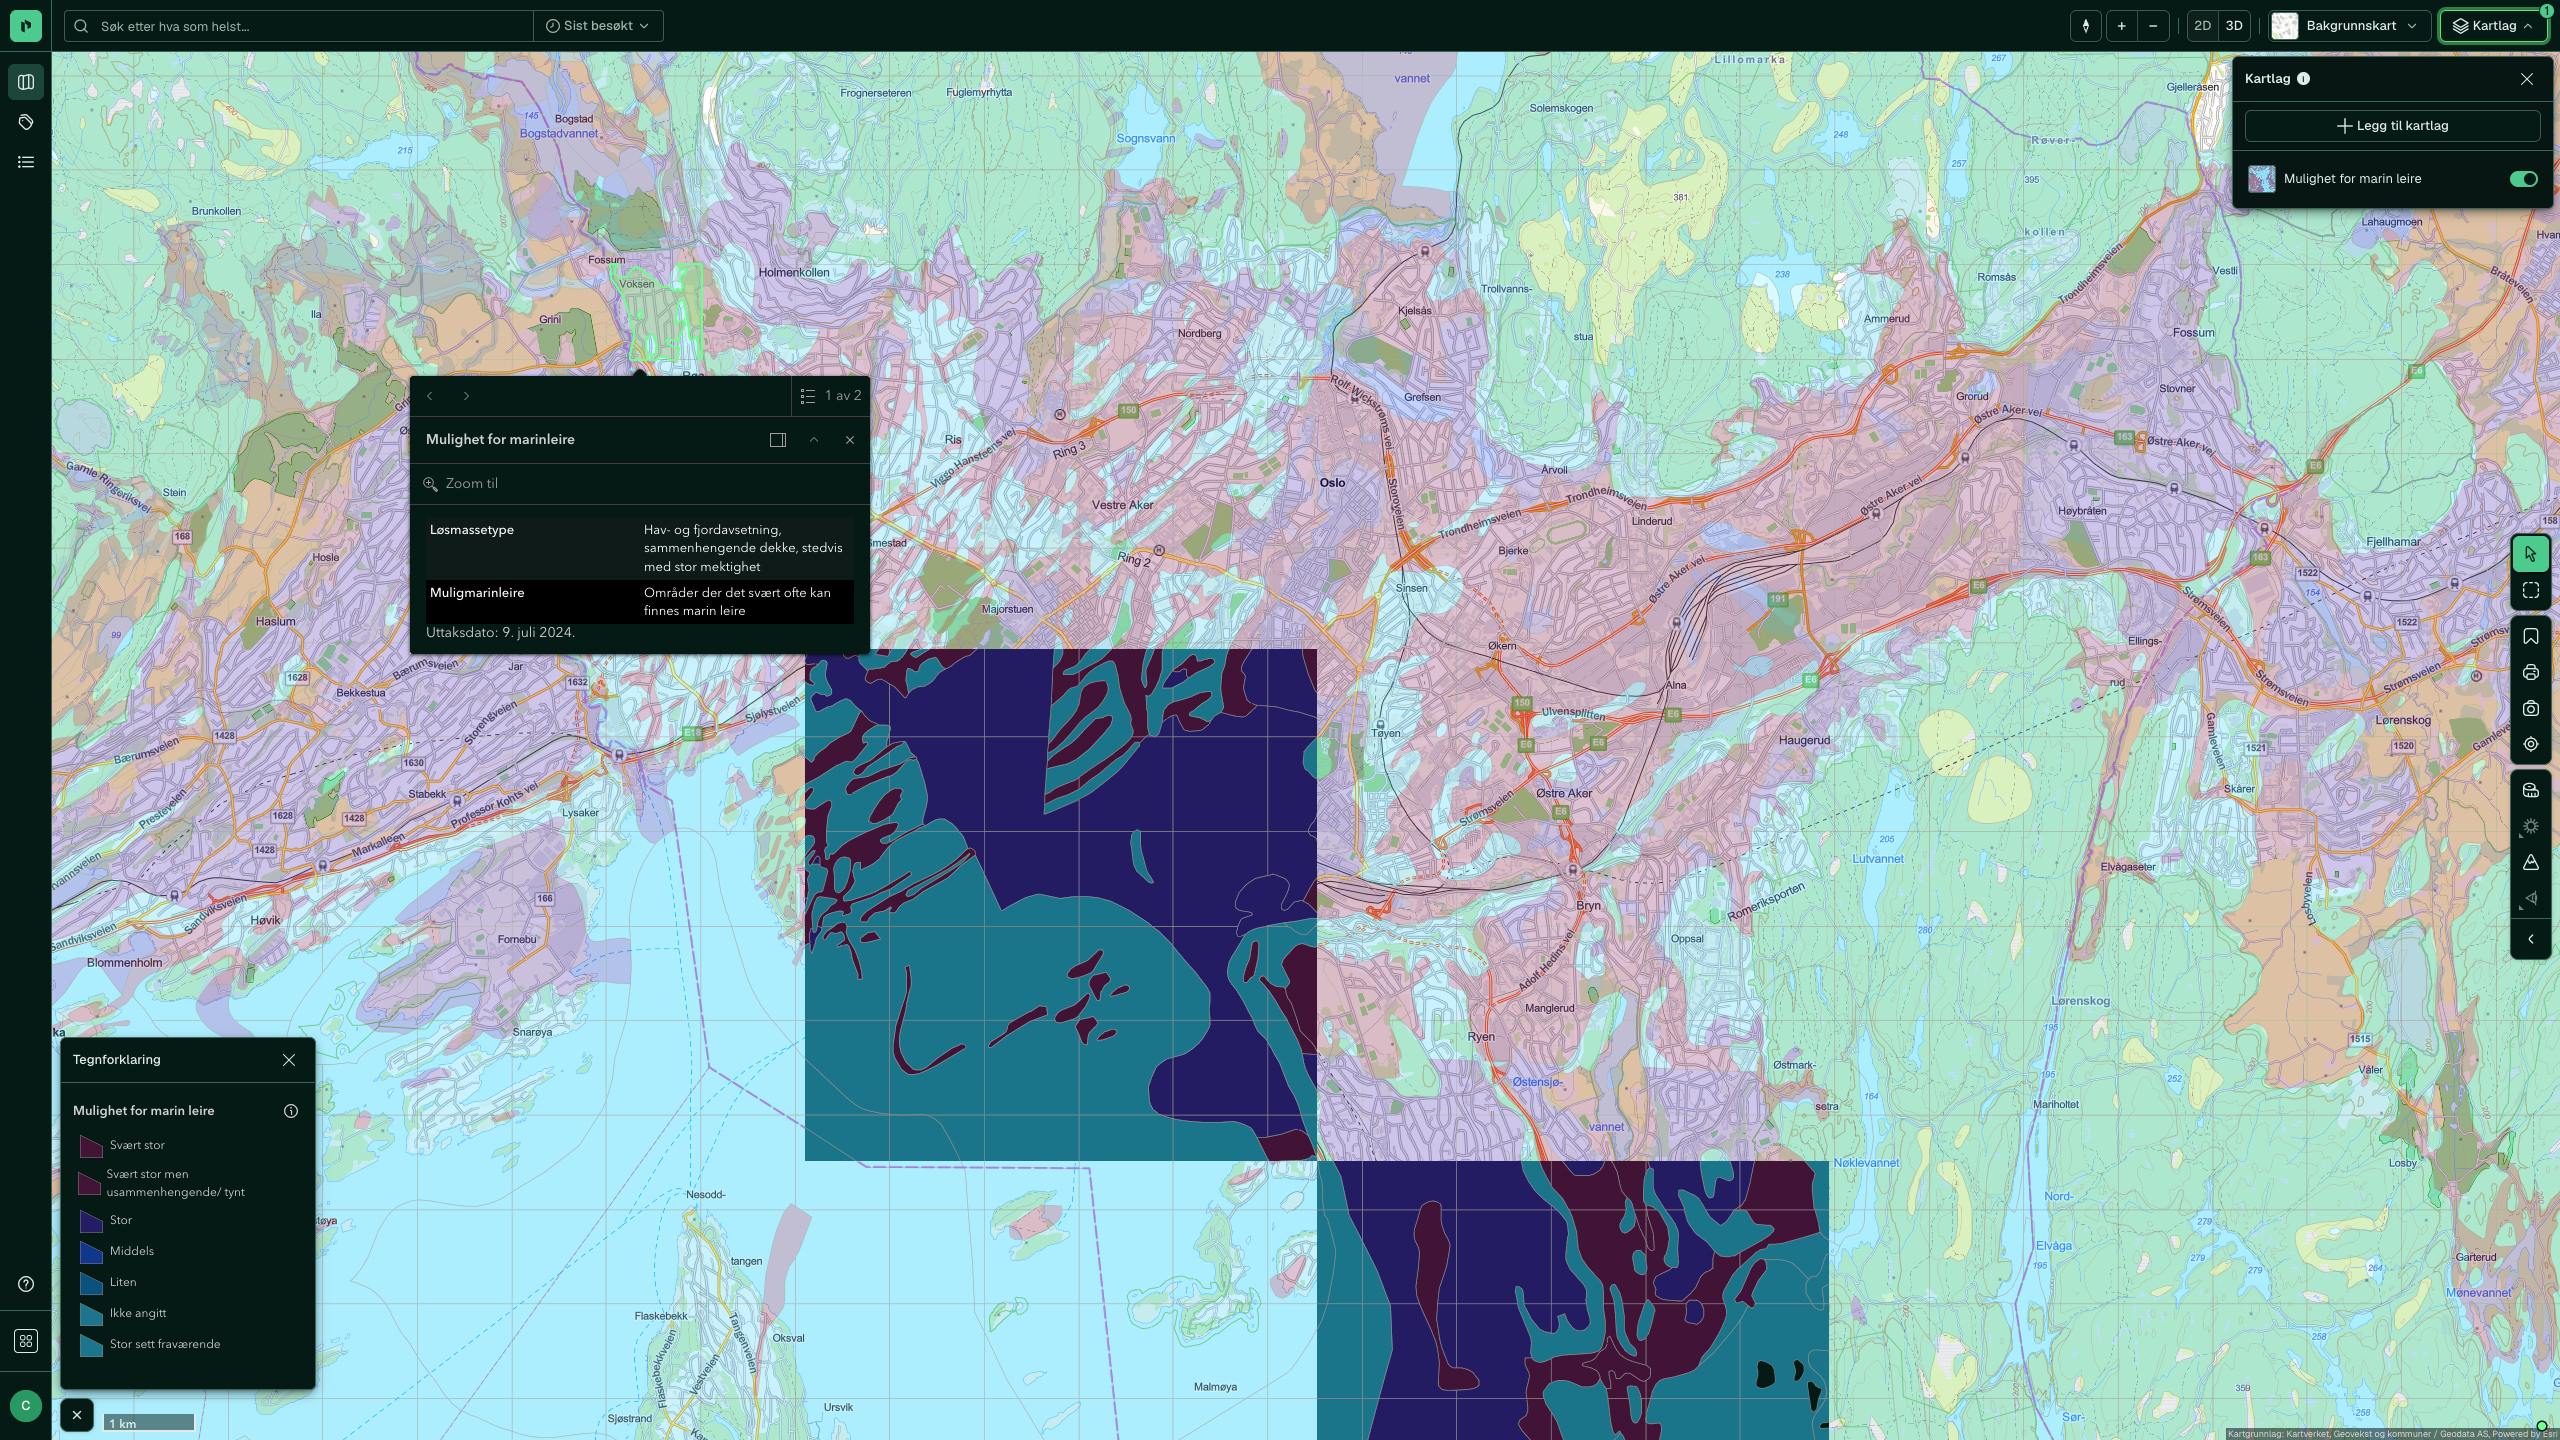The height and width of the screenshot is (1440, 2560).
Task: Collapse the right toolbar with chevron arrow
Action: coord(2531,939)
